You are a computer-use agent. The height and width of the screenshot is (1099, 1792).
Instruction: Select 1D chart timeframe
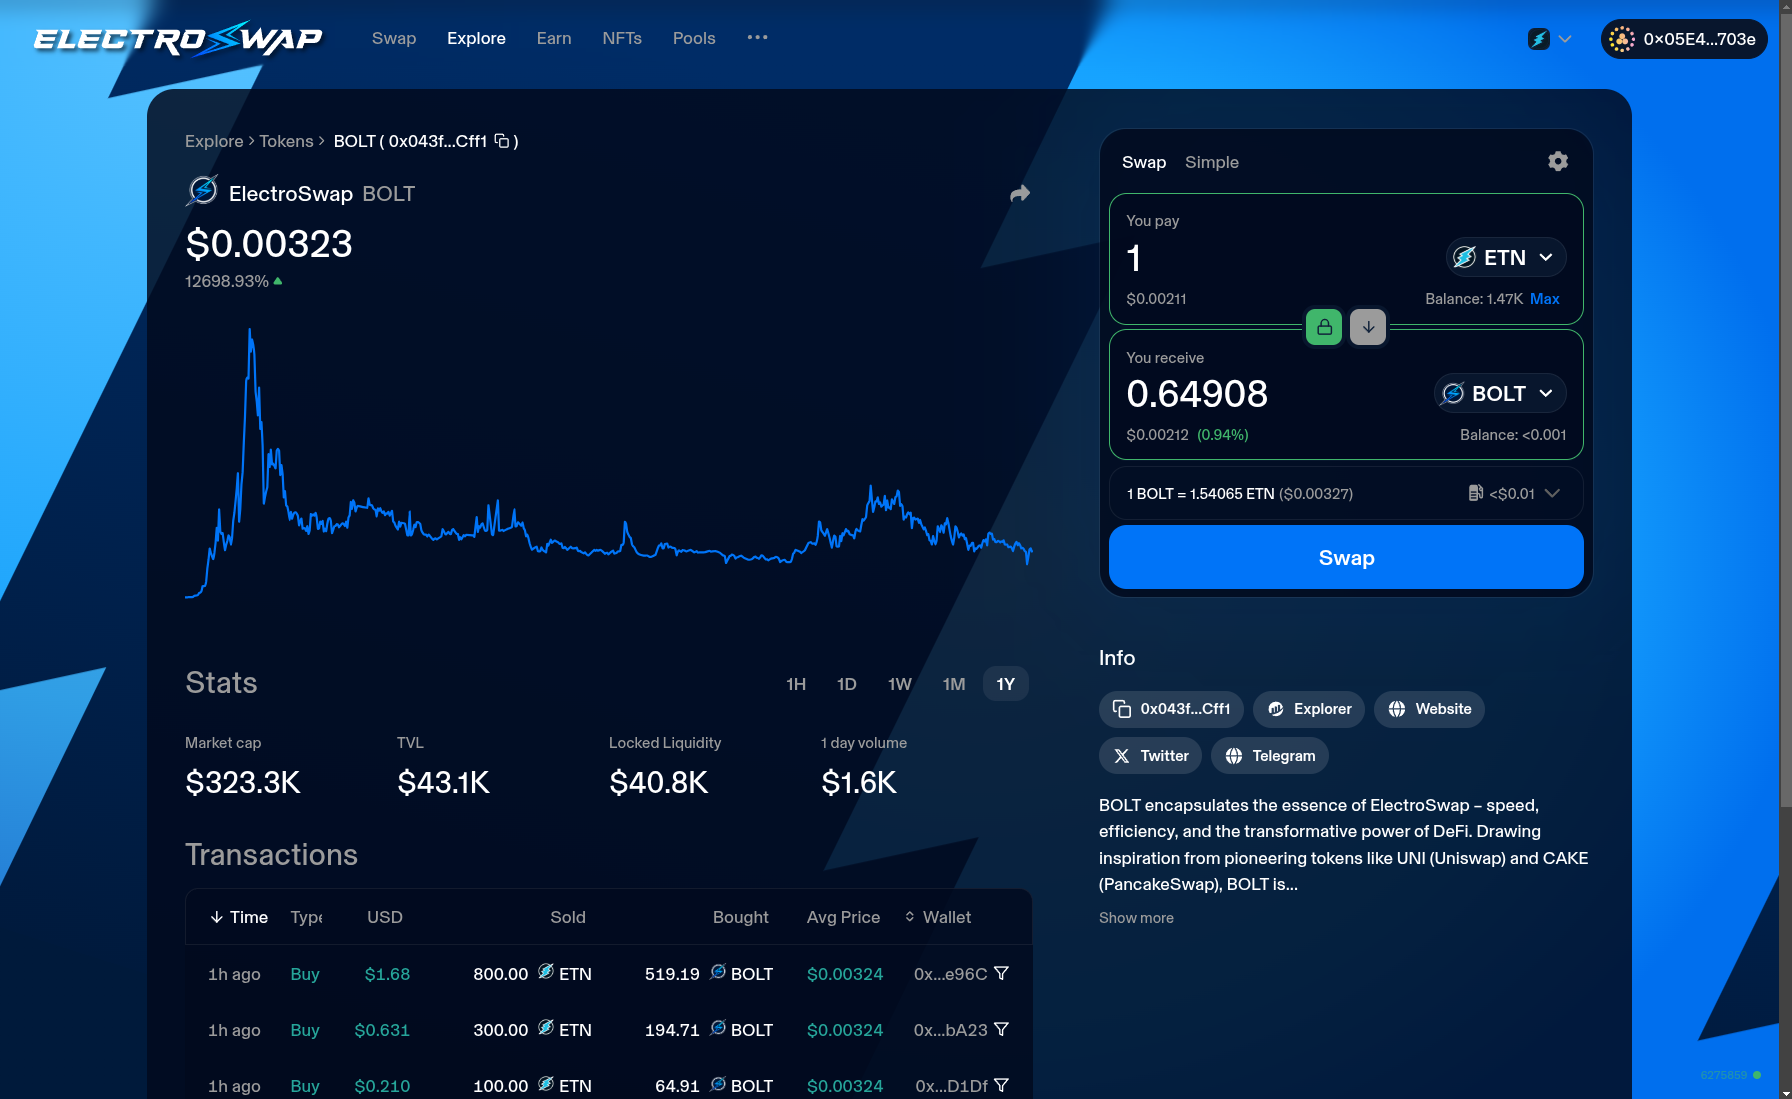pyautogui.click(x=847, y=684)
